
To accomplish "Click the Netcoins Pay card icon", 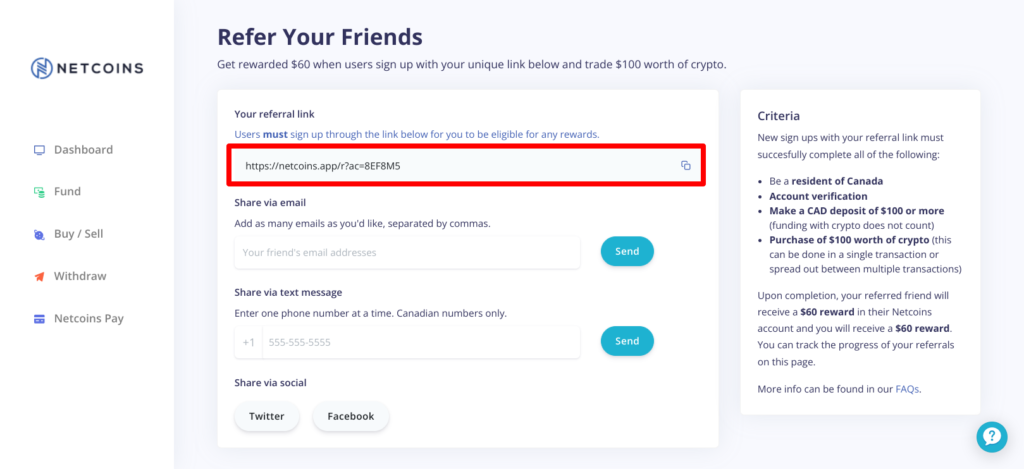I will [39, 319].
